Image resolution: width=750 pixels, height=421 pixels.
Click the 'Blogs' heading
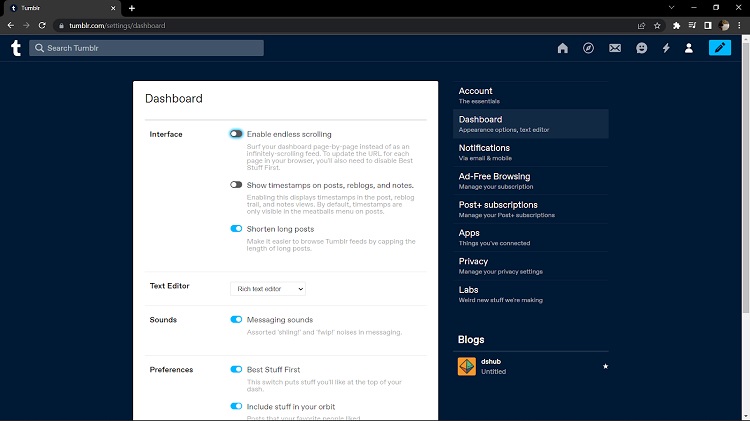click(471, 339)
